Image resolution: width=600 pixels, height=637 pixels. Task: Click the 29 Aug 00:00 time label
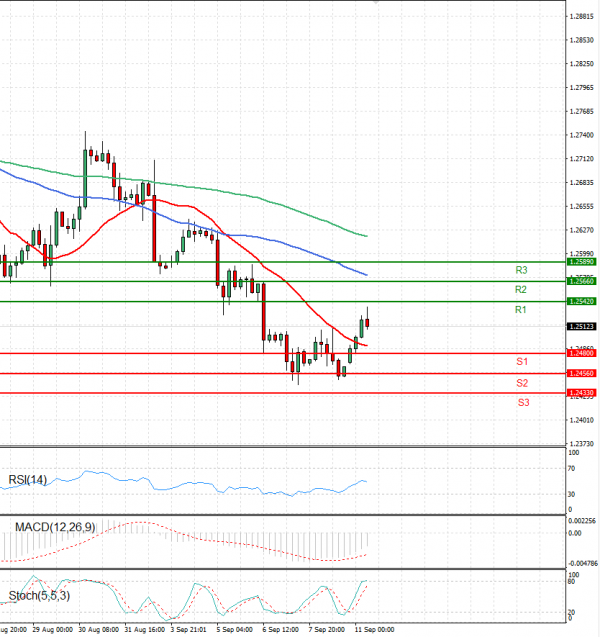pyautogui.click(x=52, y=630)
